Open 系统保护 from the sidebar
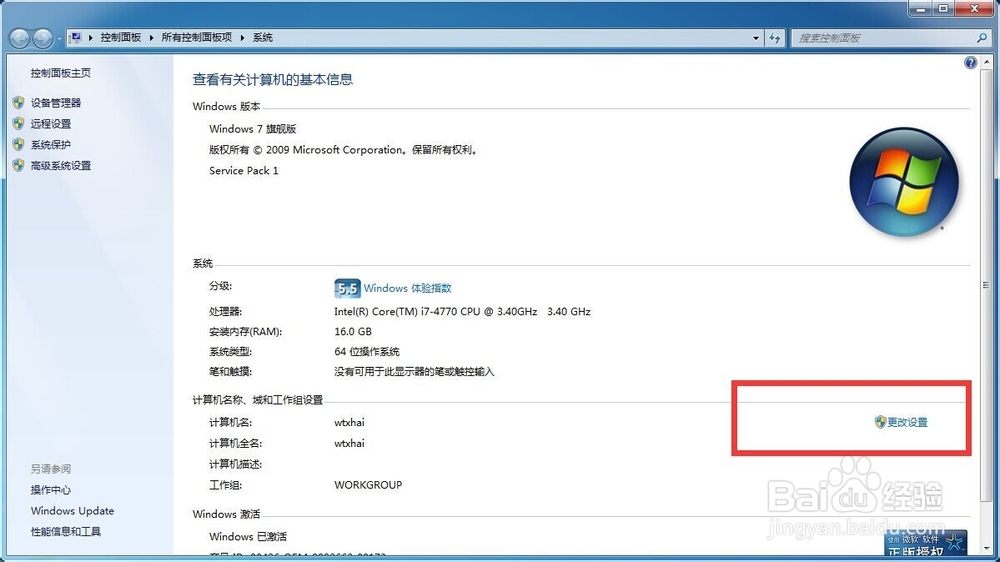Screen dimensions: 1000x562 coord(50,145)
